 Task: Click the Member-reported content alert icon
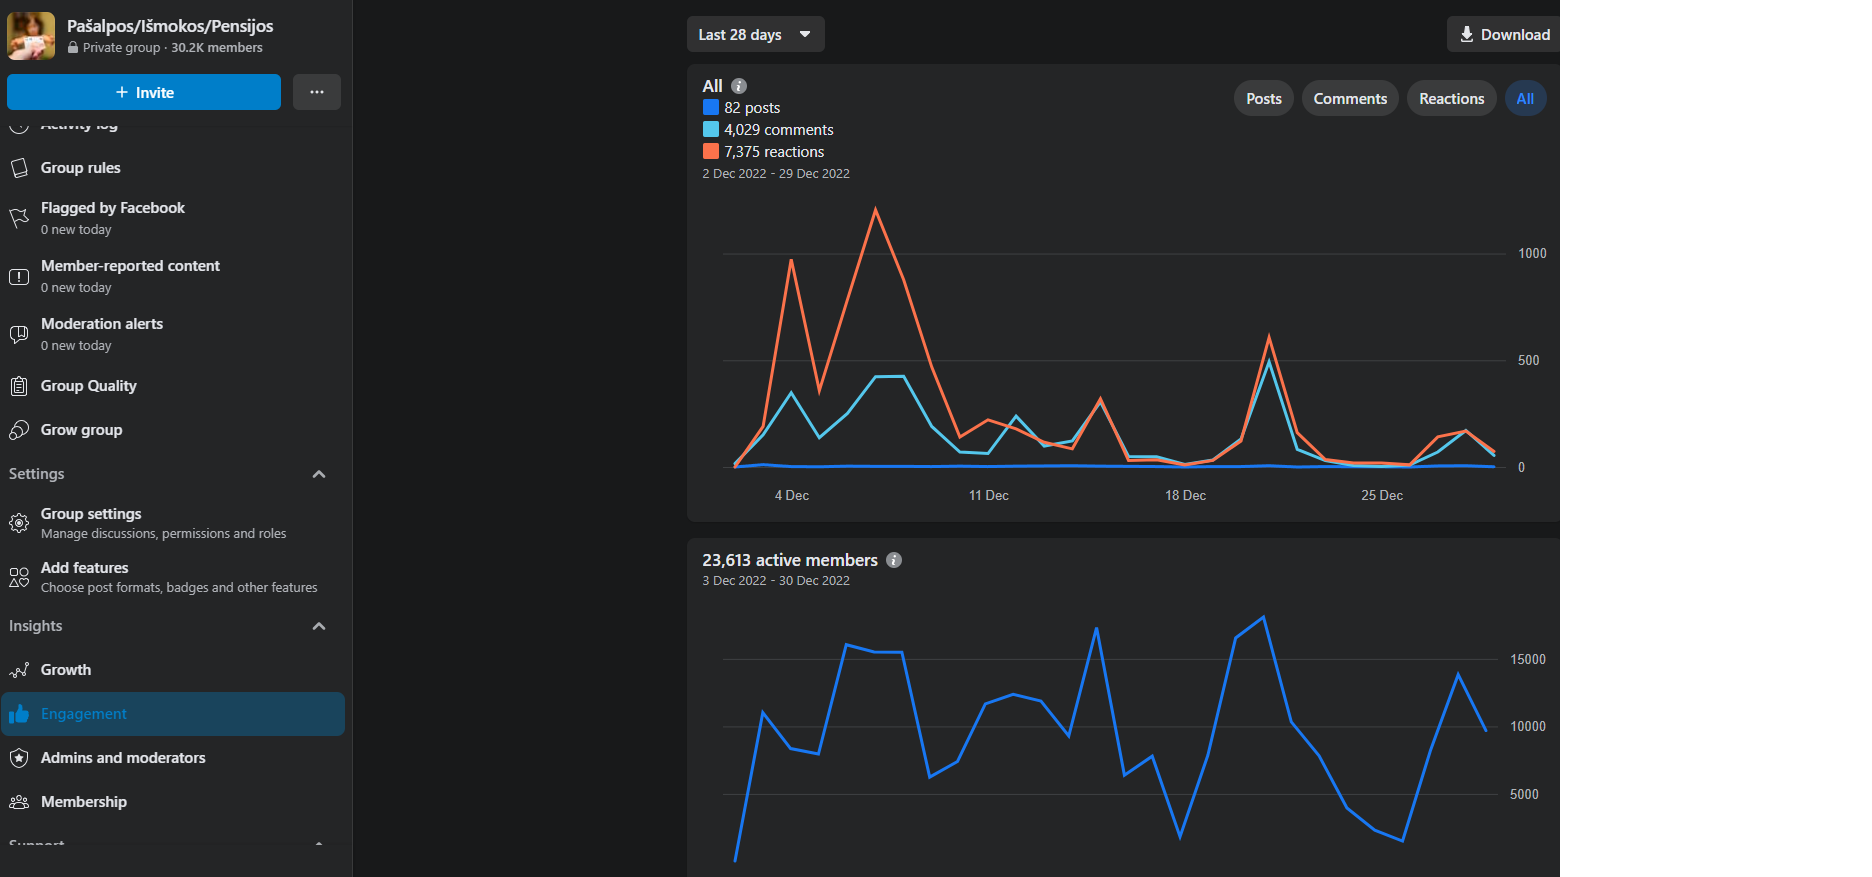click(19, 276)
